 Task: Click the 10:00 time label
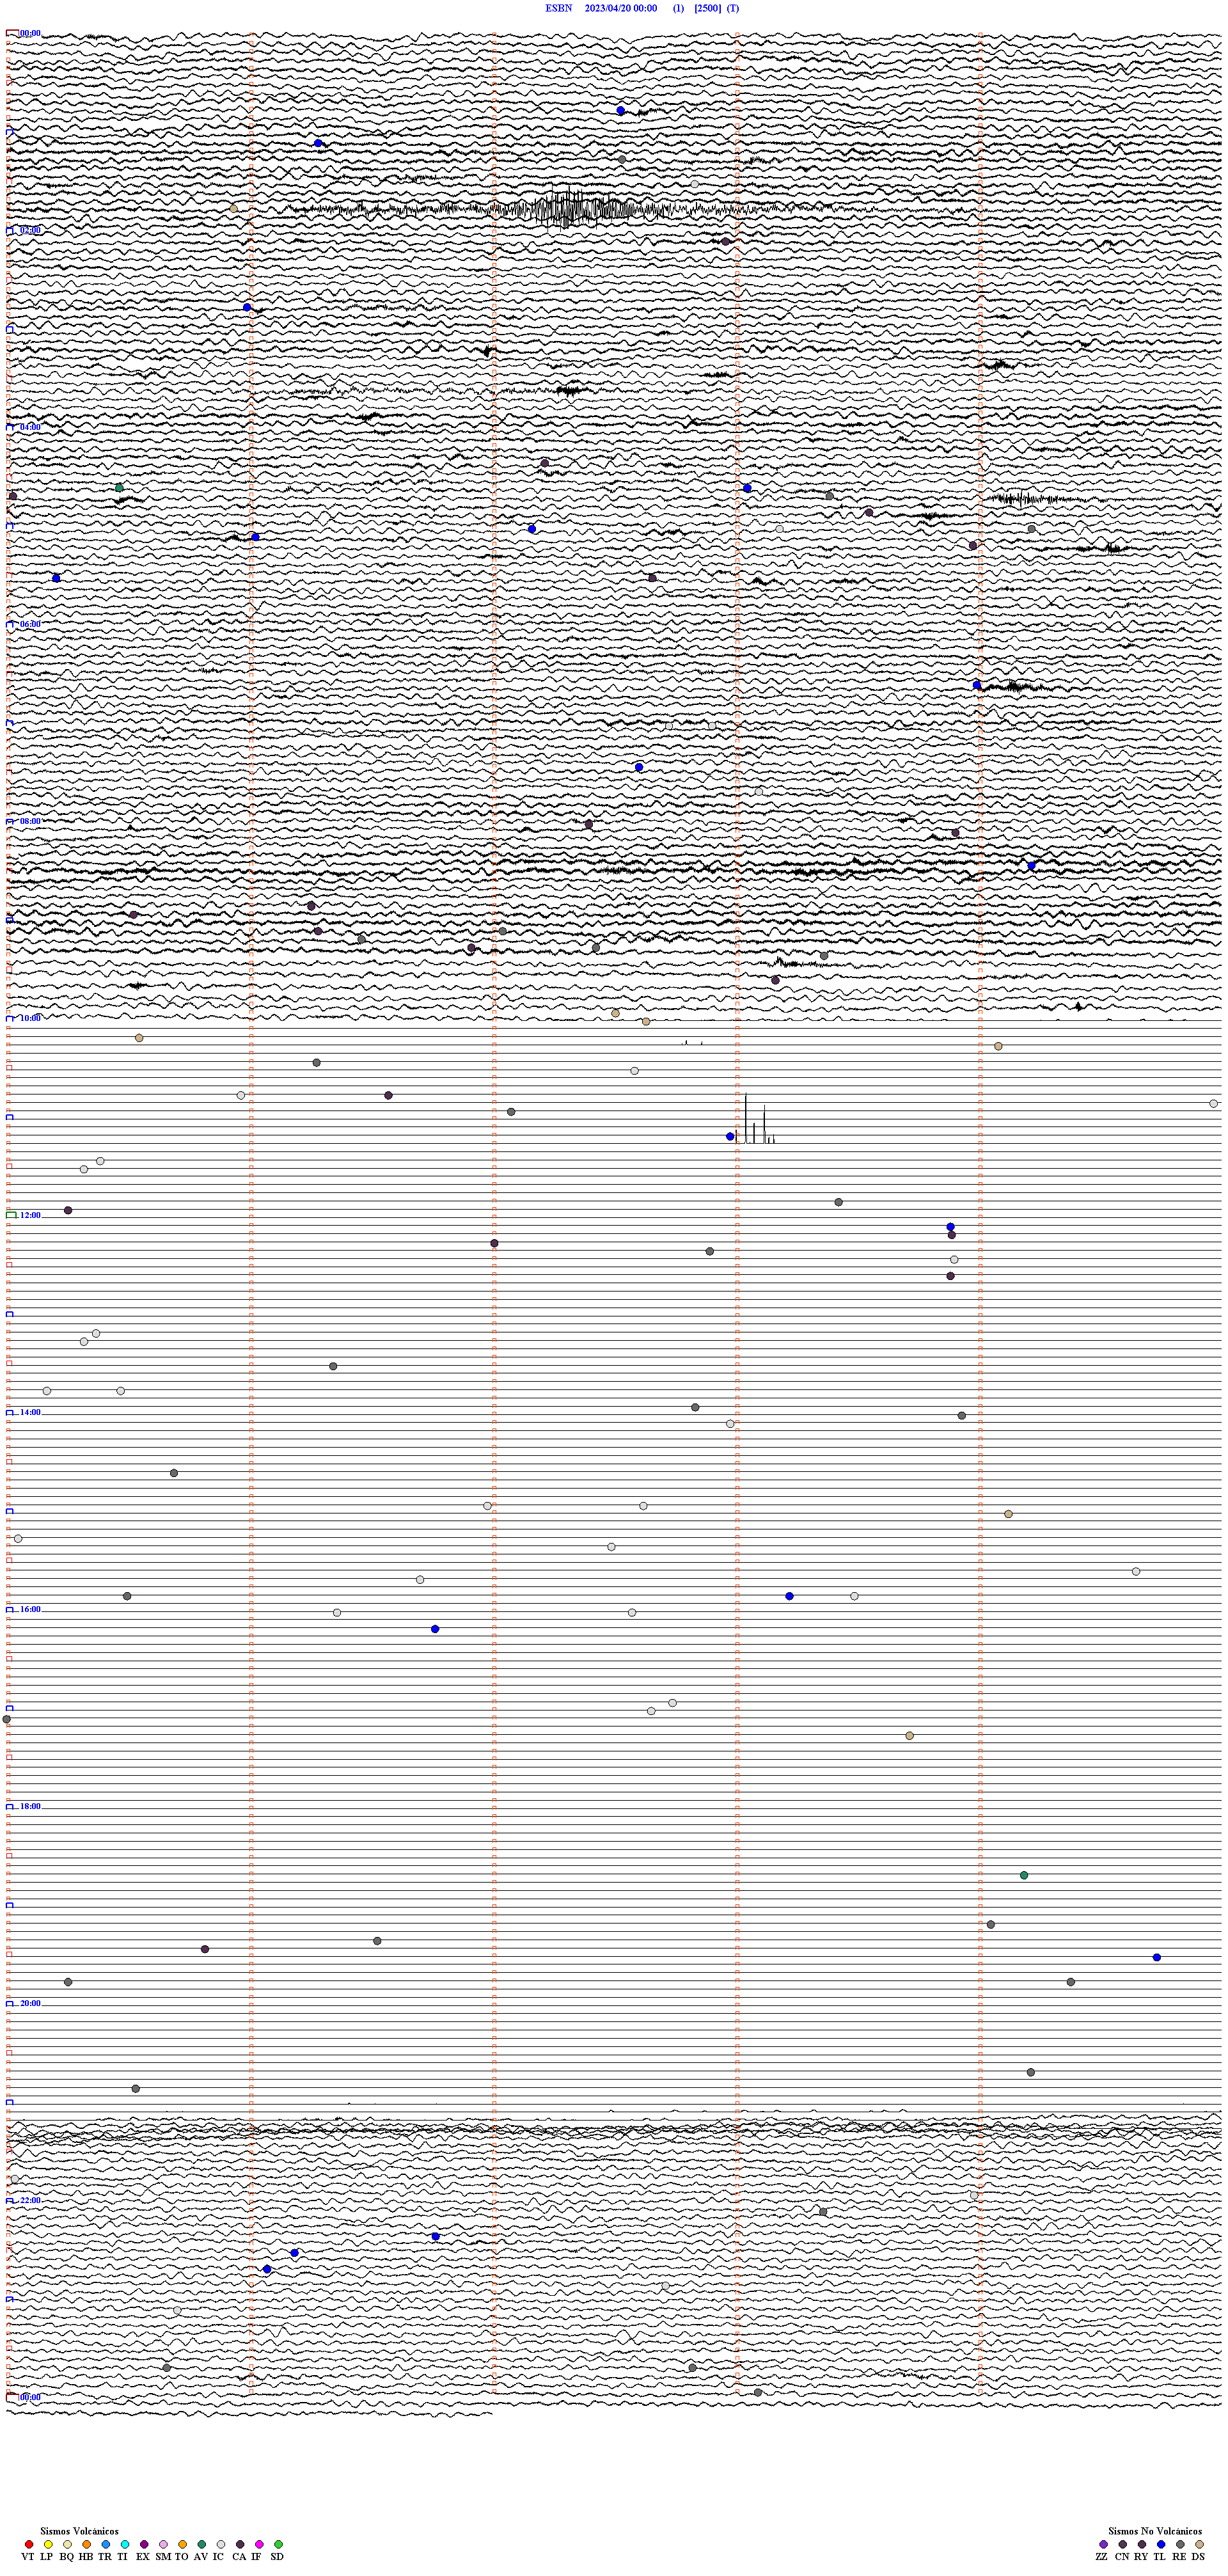[x=30, y=1018]
